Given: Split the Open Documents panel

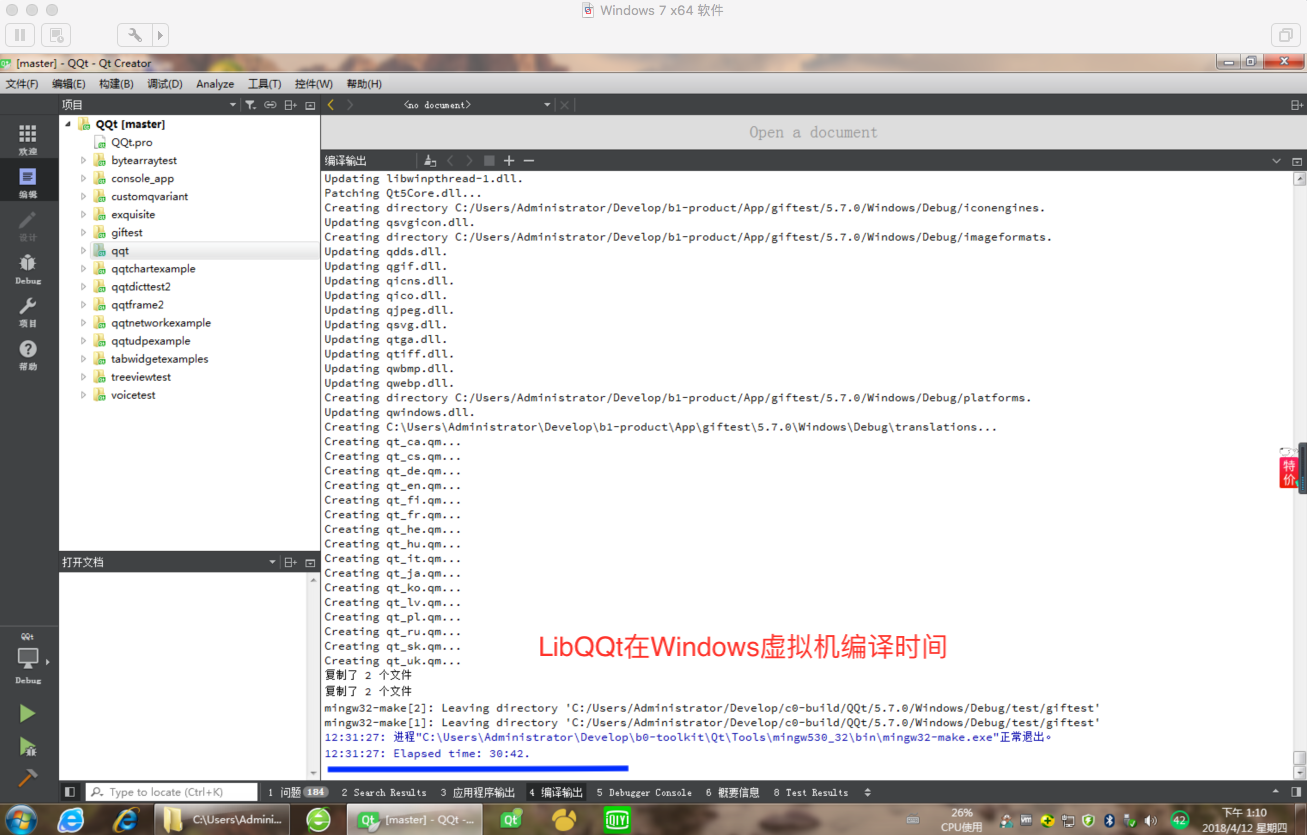Looking at the screenshot, I should pos(290,562).
